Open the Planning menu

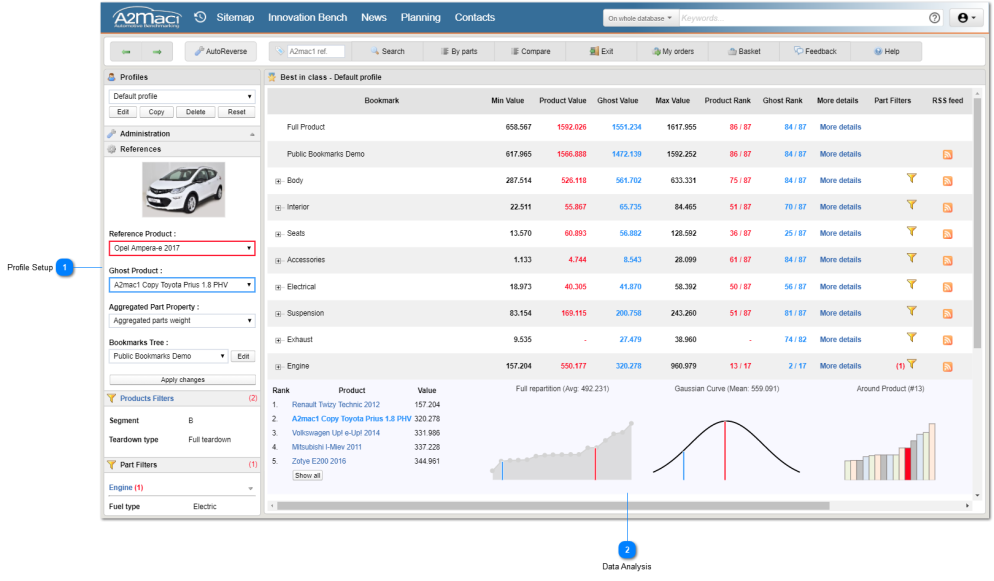[420, 18]
